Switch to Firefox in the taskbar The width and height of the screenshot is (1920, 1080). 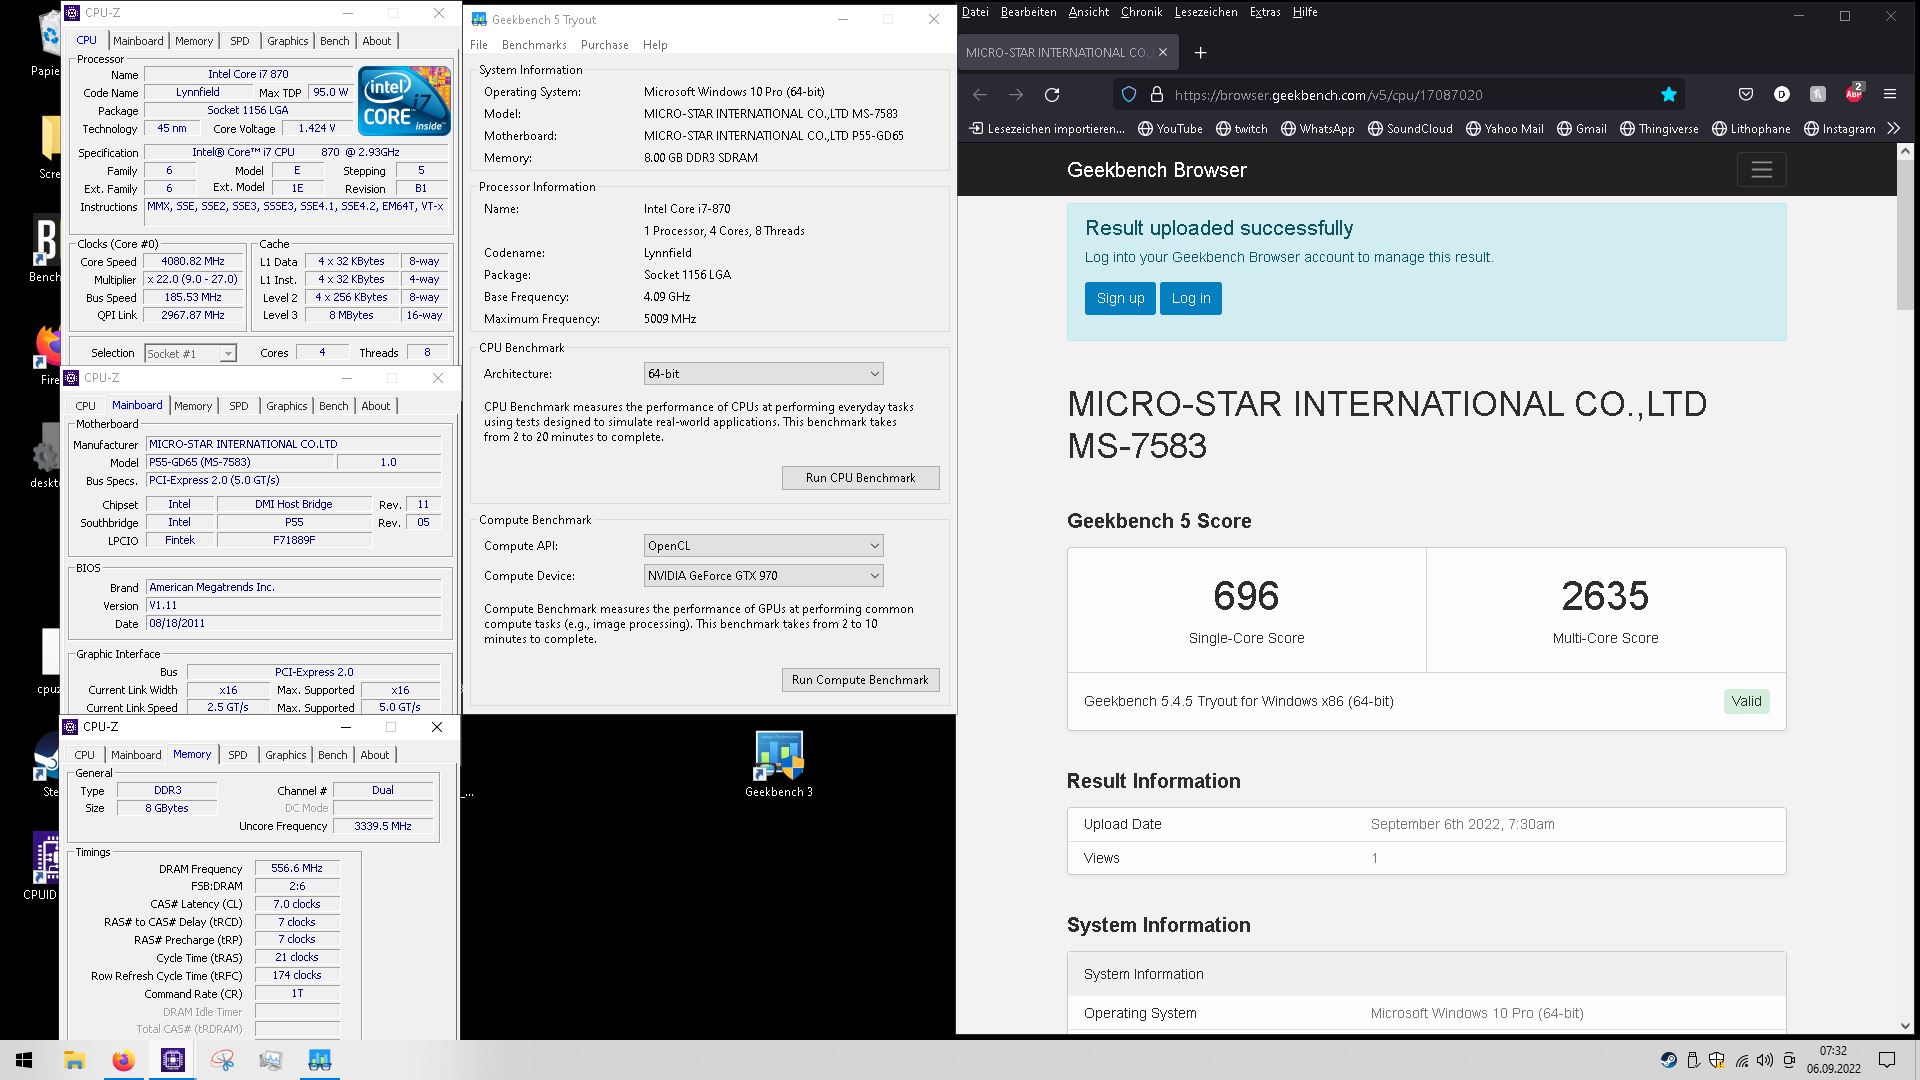(123, 1060)
